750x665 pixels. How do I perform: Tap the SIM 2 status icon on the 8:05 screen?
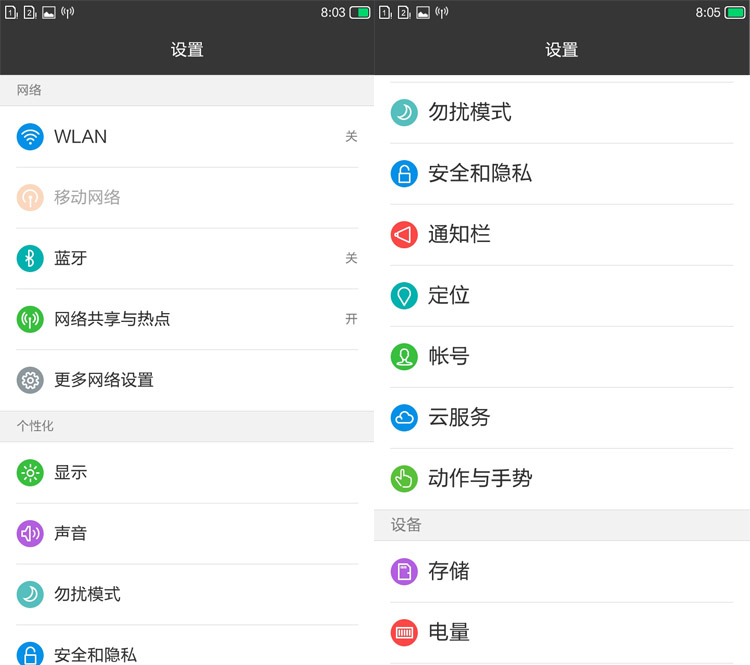(404, 12)
